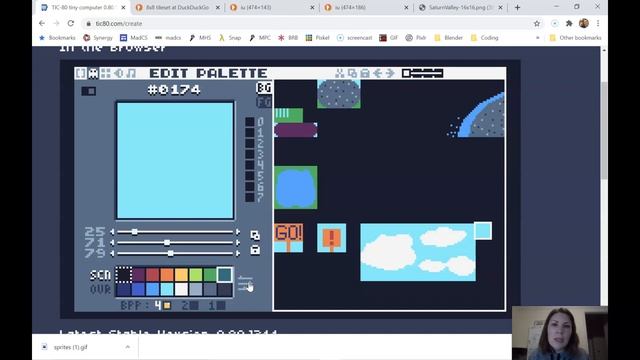Copy the palette with copy icon

255,236
